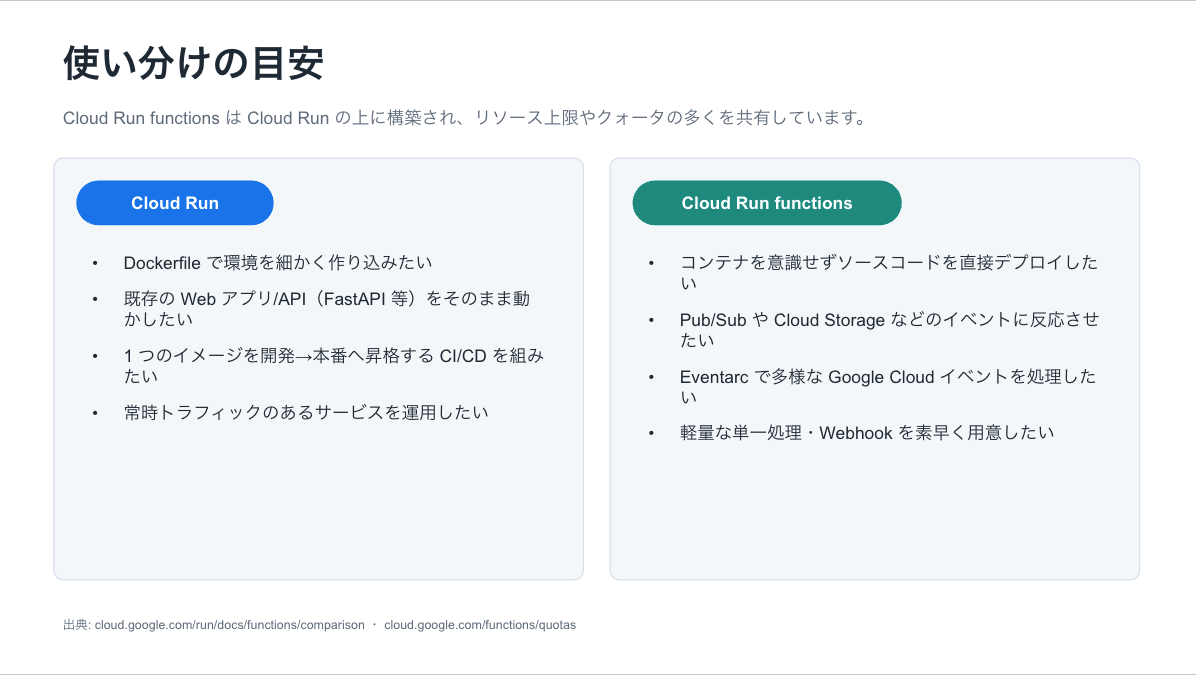Click the bullet 'Dockerfile で環境を細かく作り込みたい'

tap(278, 263)
